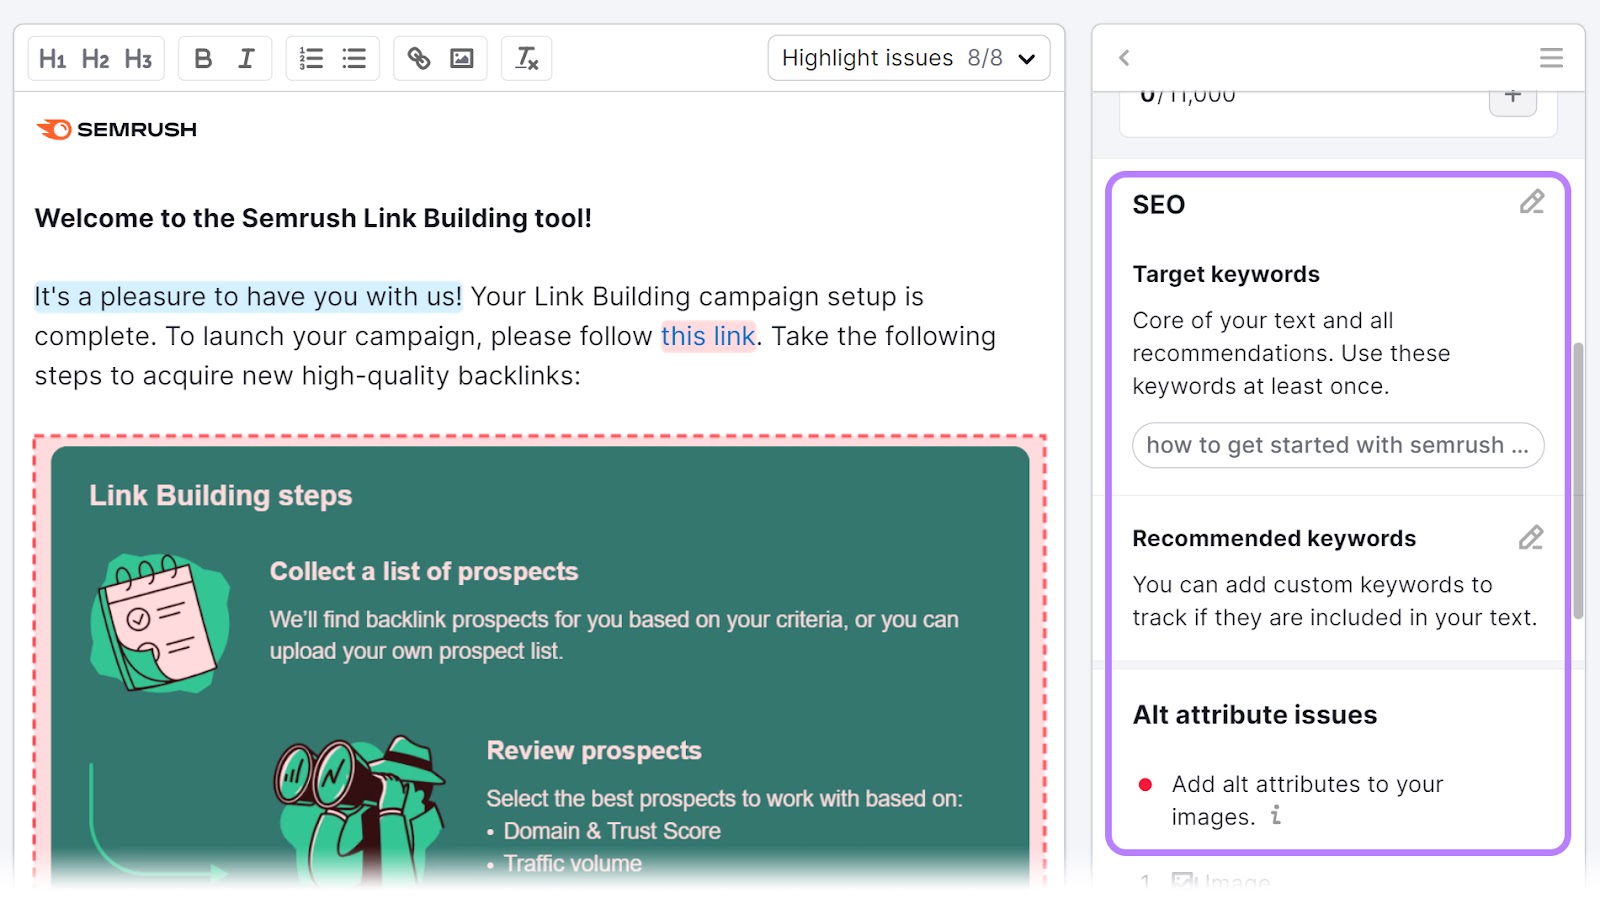Click the 'this link' hyperlink in the text
Image resolution: width=1600 pixels, height=909 pixels.
[x=708, y=336]
